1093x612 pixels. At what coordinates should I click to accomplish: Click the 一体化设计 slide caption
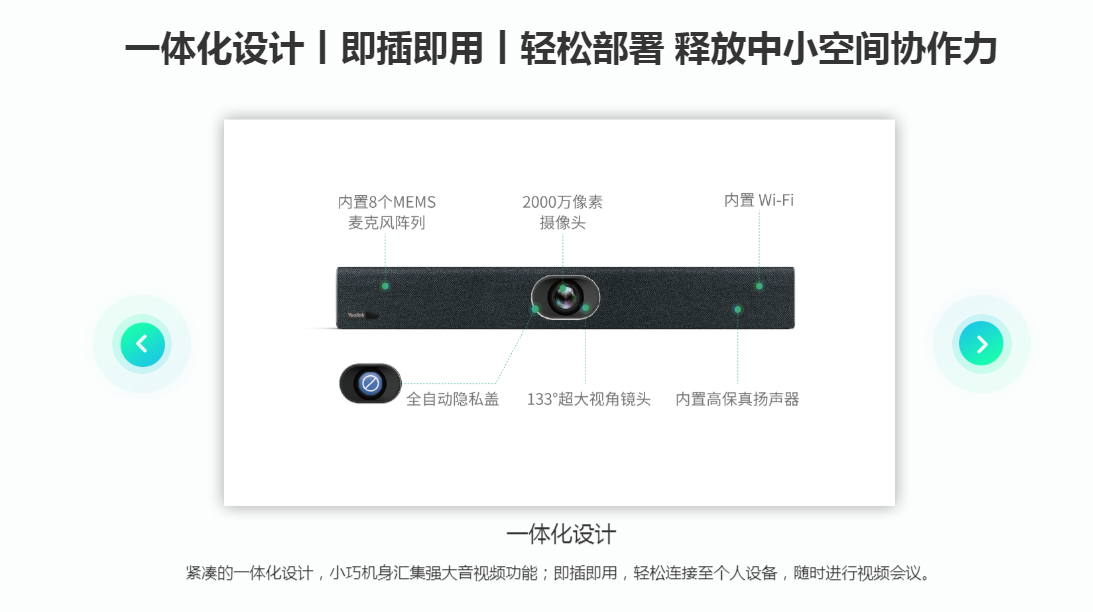(561, 535)
